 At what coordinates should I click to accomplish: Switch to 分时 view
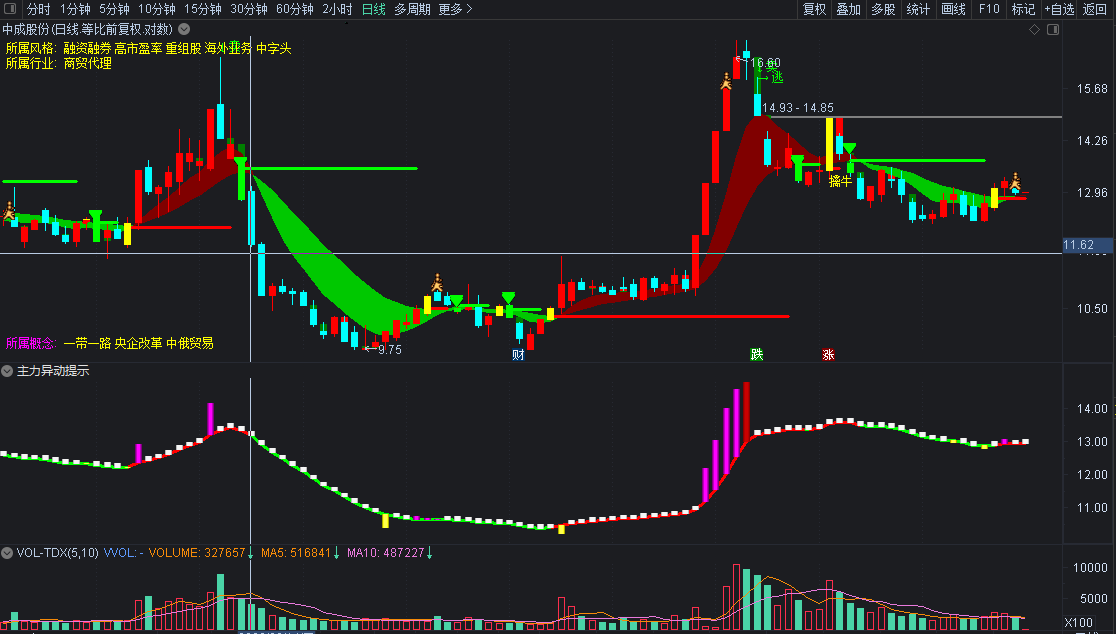[38, 9]
